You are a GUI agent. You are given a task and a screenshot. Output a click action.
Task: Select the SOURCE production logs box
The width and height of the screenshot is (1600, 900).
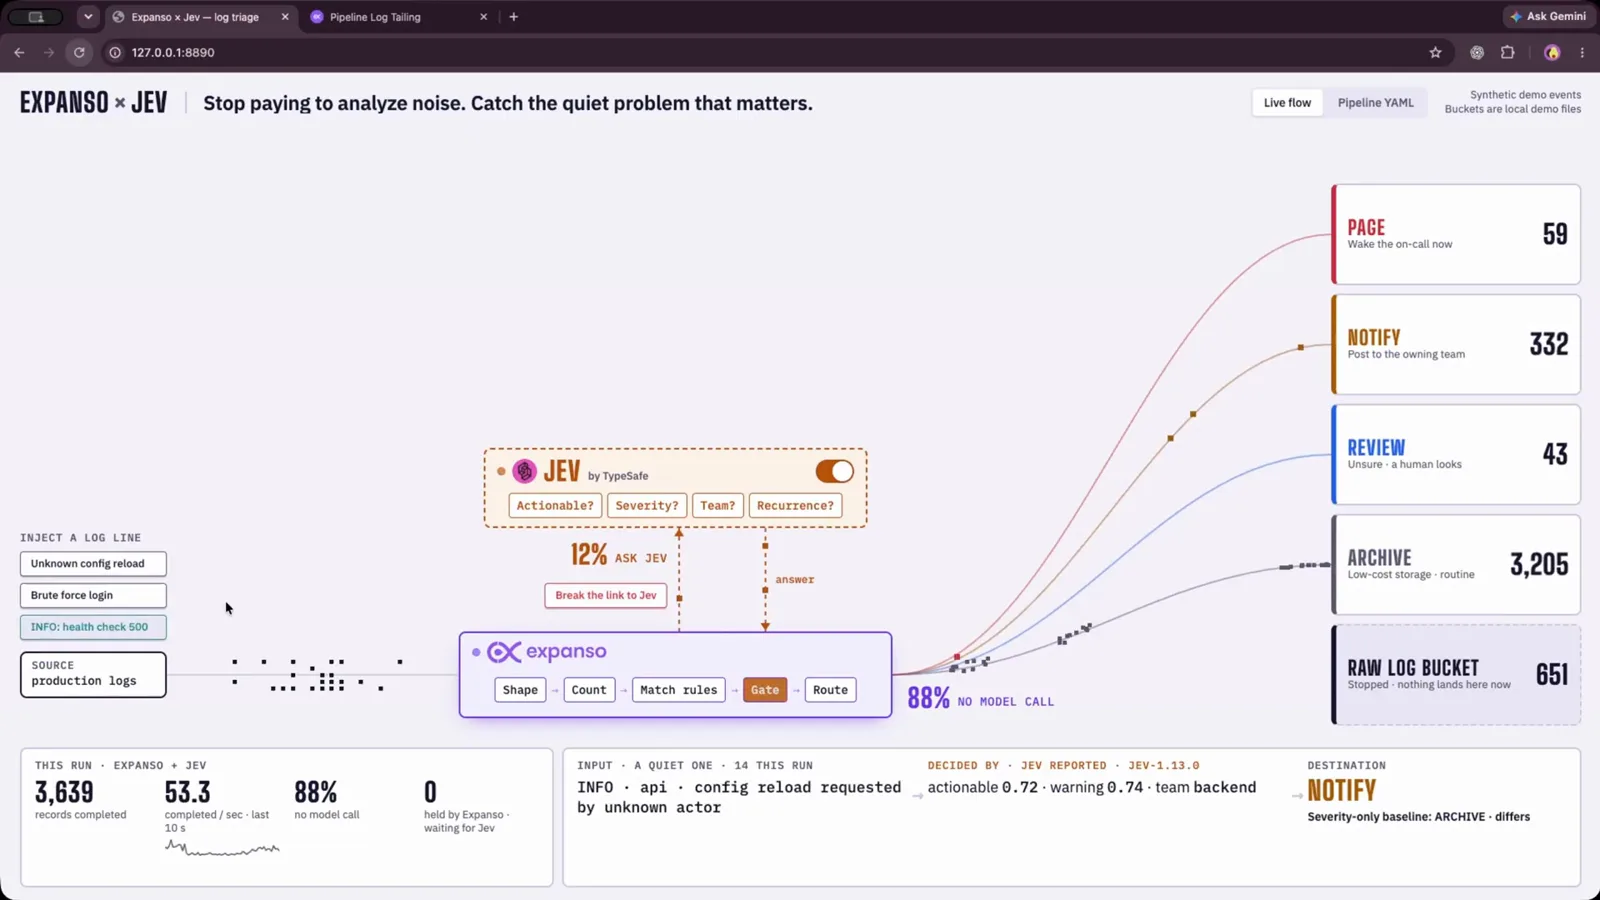(93, 674)
